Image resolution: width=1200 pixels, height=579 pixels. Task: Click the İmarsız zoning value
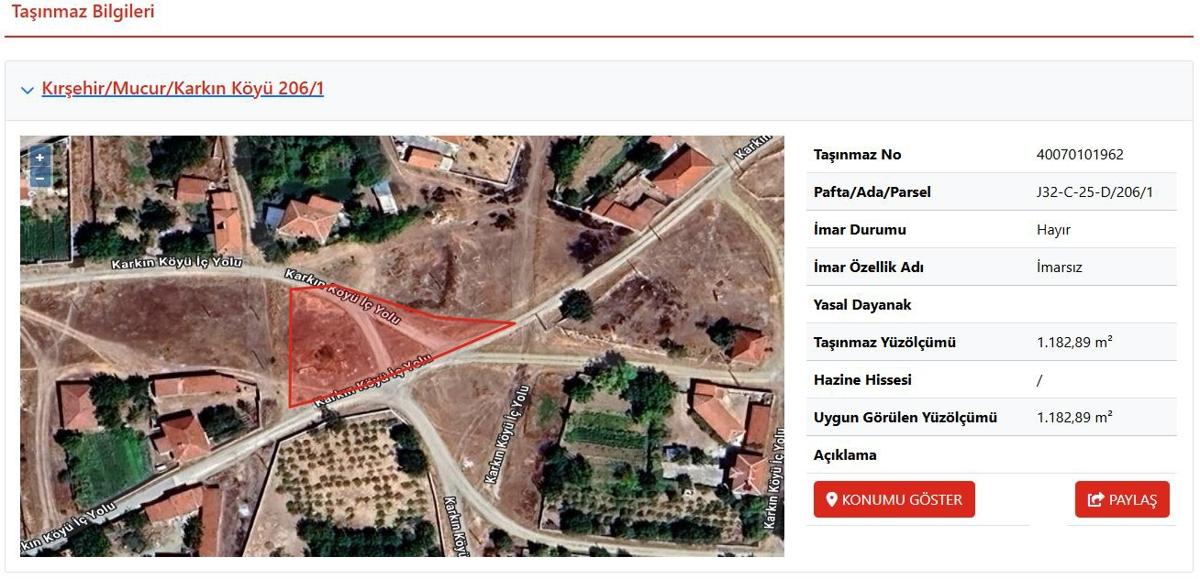coord(1060,268)
